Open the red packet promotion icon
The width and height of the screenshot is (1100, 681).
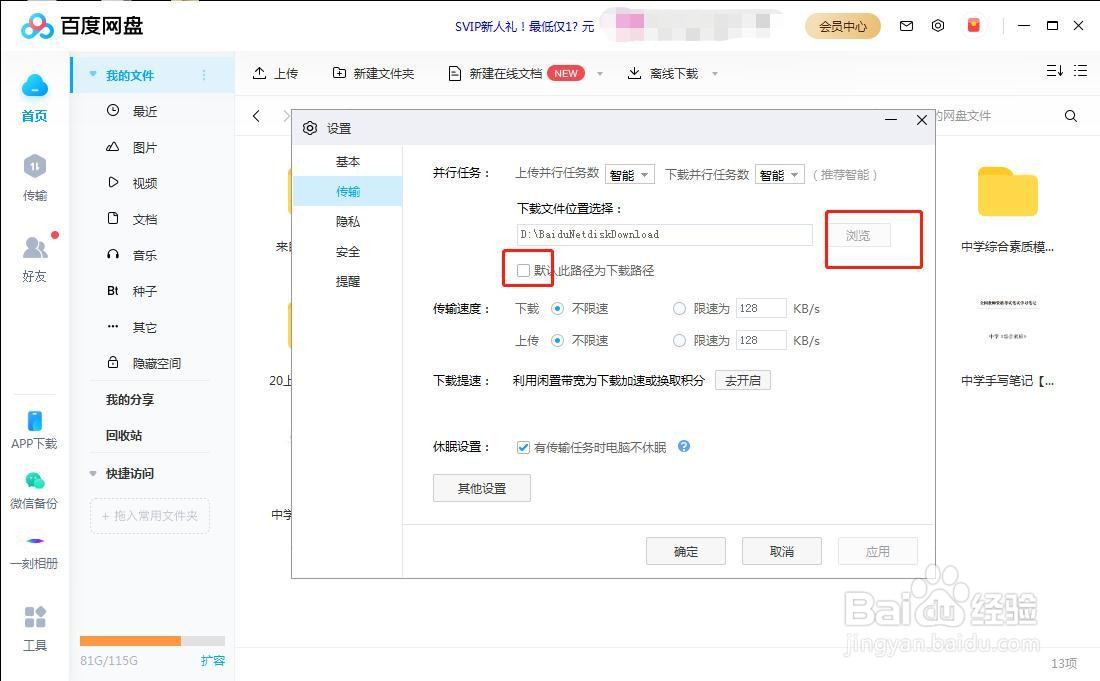point(973,25)
